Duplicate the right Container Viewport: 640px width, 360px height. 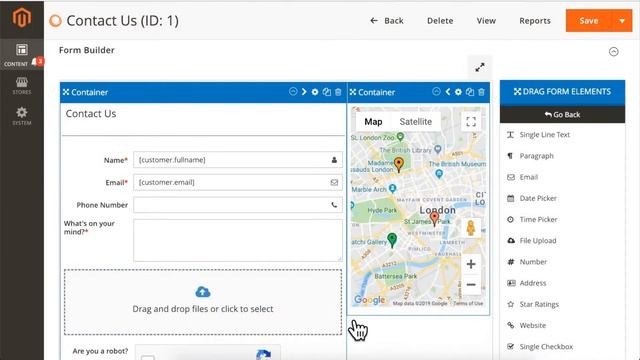(470, 92)
